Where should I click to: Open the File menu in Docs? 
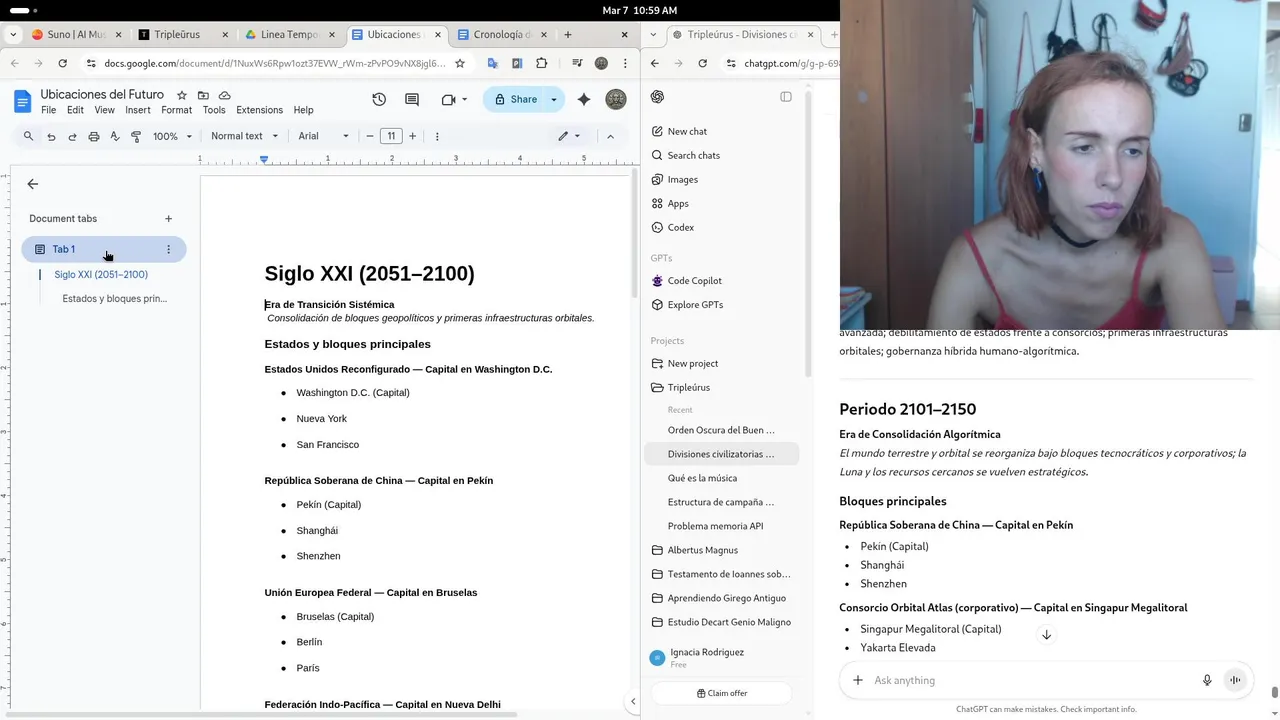pyautogui.click(x=48, y=110)
